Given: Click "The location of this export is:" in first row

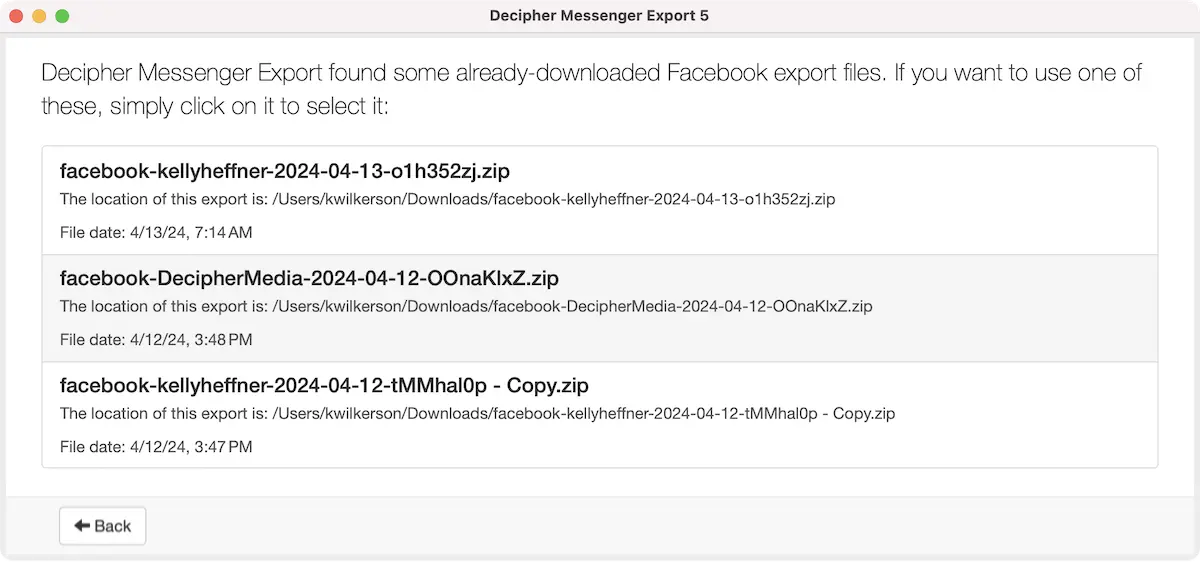Looking at the screenshot, I should pyautogui.click(x=163, y=199).
